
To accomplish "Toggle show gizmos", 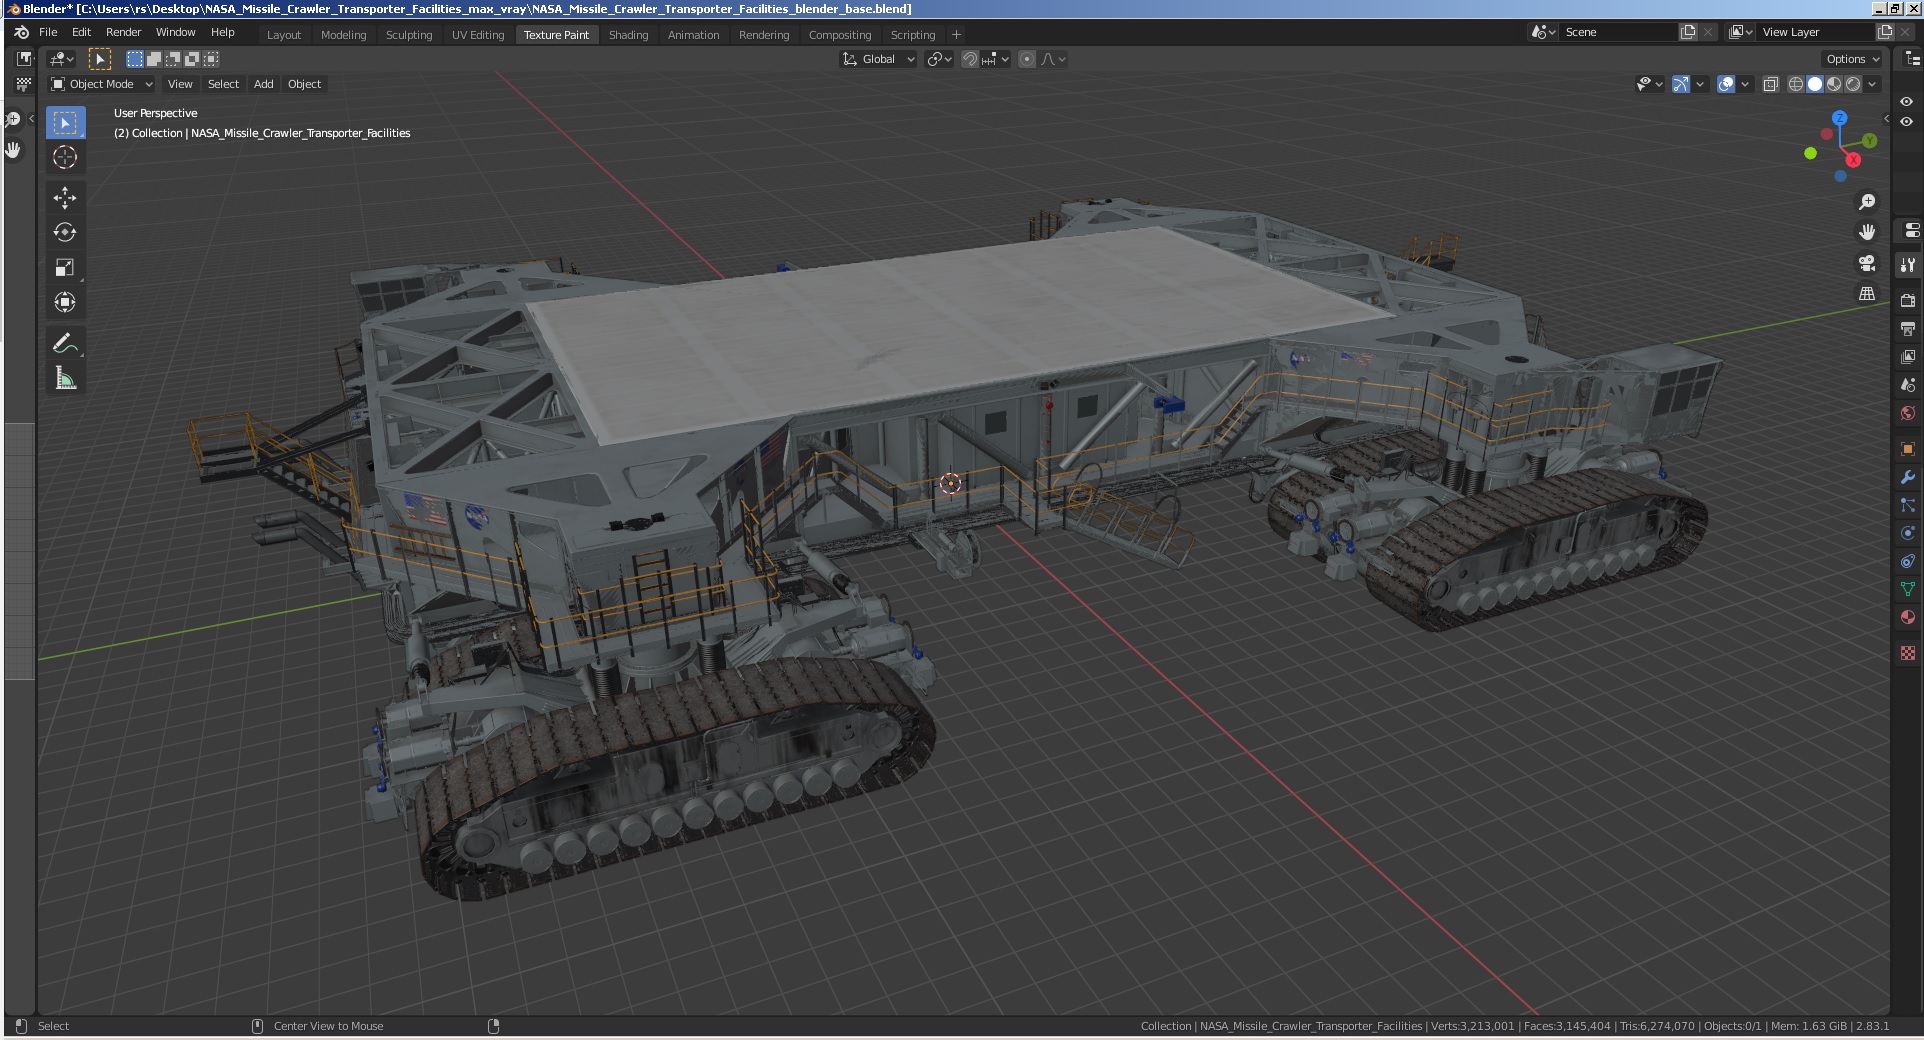I will click(x=1681, y=84).
